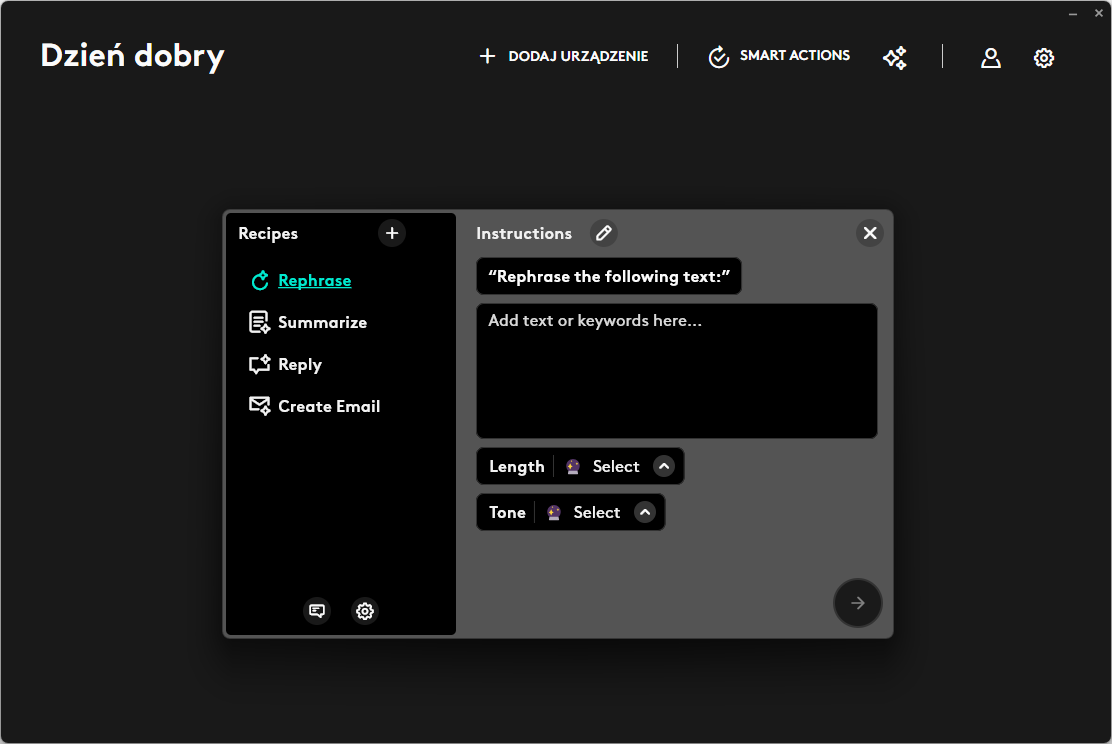Add a new recipe with plus button
The height and width of the screenshot is (744, 1112).
[x=391, y=233]
